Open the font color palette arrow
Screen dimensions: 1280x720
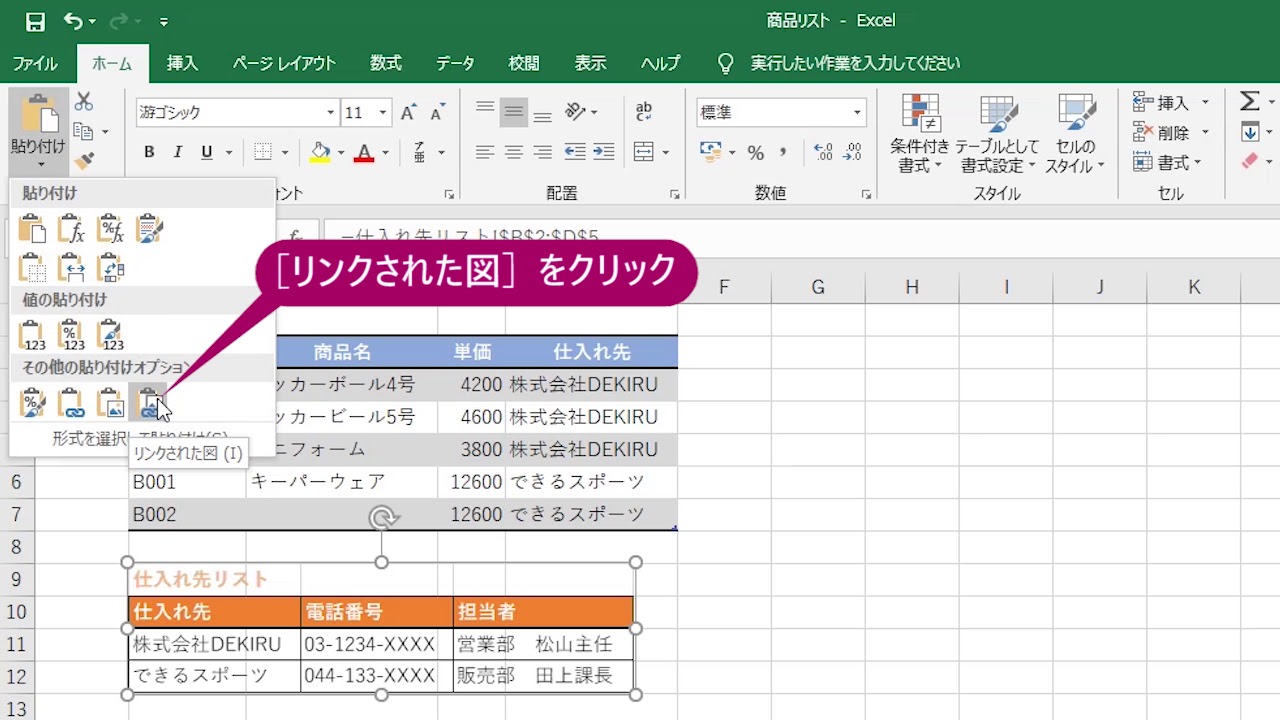coord(385,153)
